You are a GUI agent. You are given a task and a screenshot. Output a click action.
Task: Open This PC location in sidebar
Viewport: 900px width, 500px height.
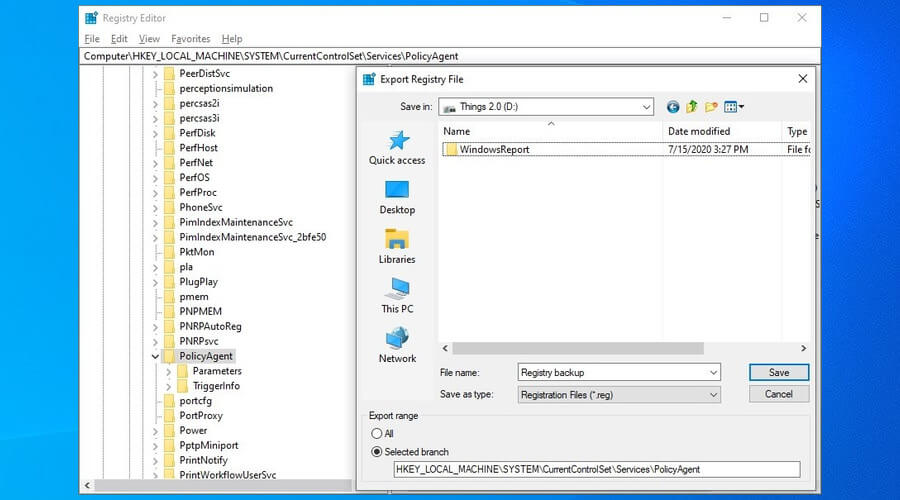pos(397,296)
